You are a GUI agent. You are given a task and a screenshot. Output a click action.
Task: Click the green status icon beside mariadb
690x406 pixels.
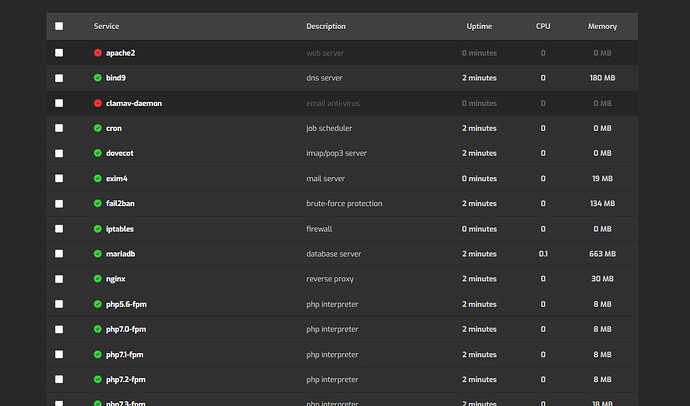tap(98, 254)
